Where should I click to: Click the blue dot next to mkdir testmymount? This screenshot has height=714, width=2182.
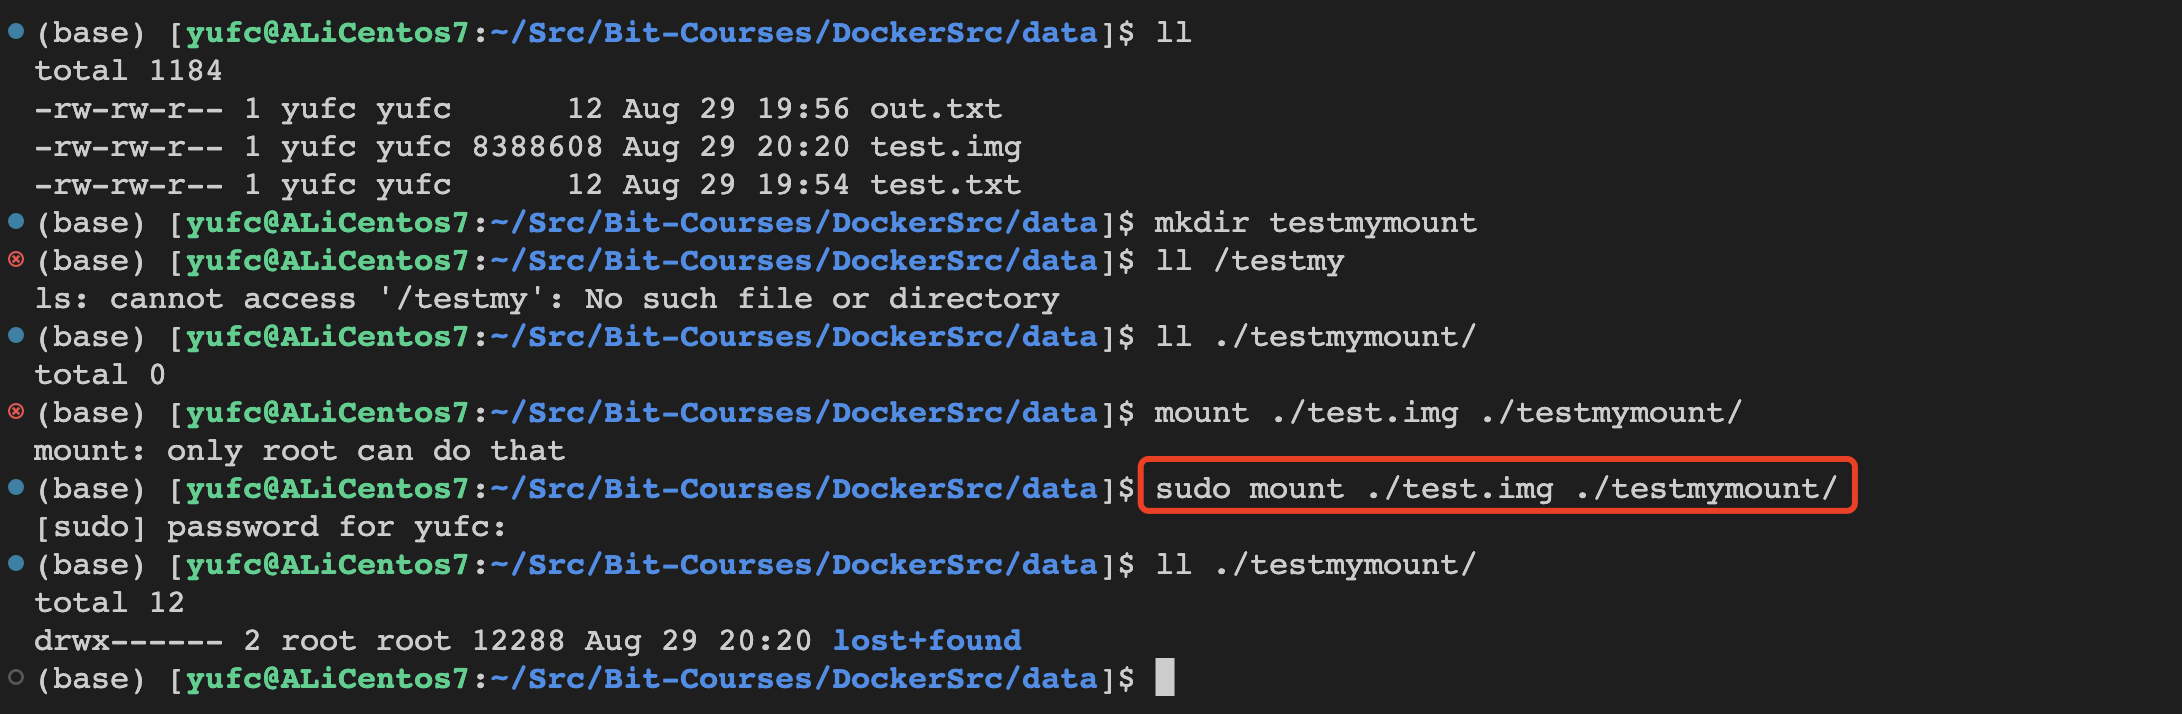pyautogui.click(x=16, y=221)
